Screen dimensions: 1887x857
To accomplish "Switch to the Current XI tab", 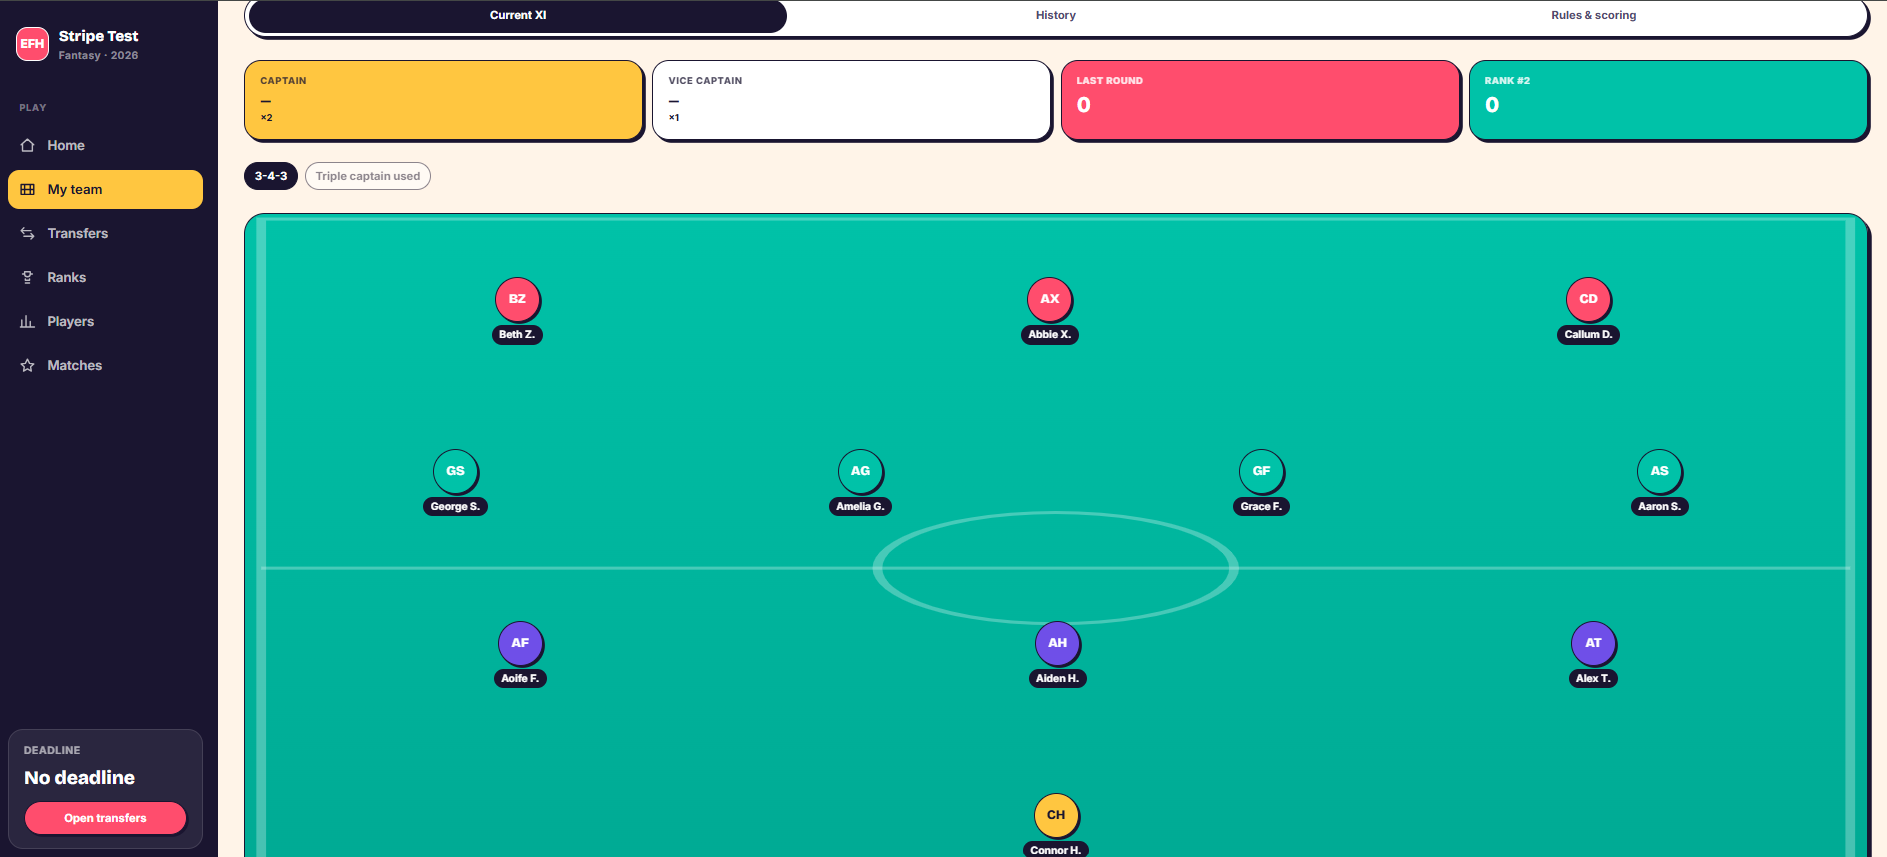I will click(x=518, y=16).
